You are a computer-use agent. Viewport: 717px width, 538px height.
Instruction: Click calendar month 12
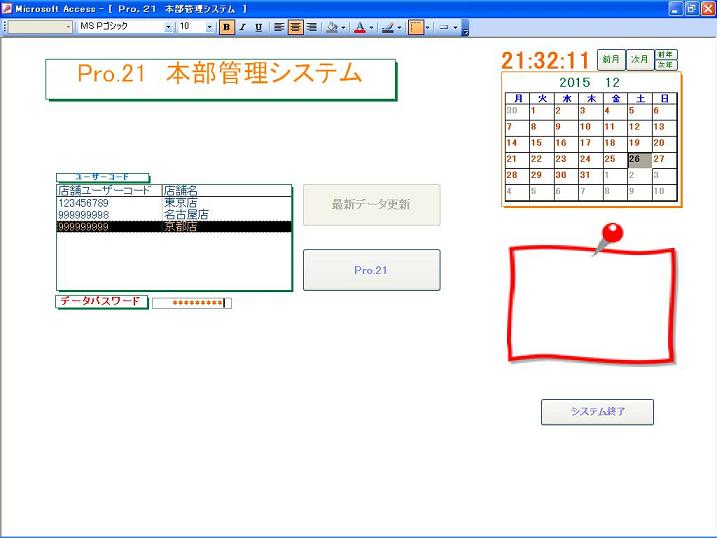[x=612, y=83]
